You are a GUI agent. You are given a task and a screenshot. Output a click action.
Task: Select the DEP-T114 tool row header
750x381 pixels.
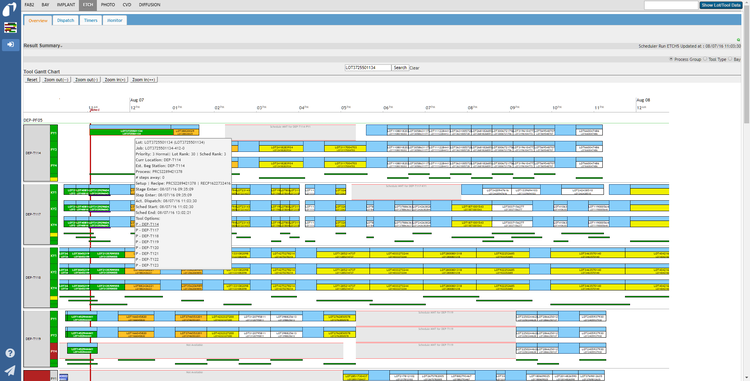pyautogui.click(x=37, y=153)
